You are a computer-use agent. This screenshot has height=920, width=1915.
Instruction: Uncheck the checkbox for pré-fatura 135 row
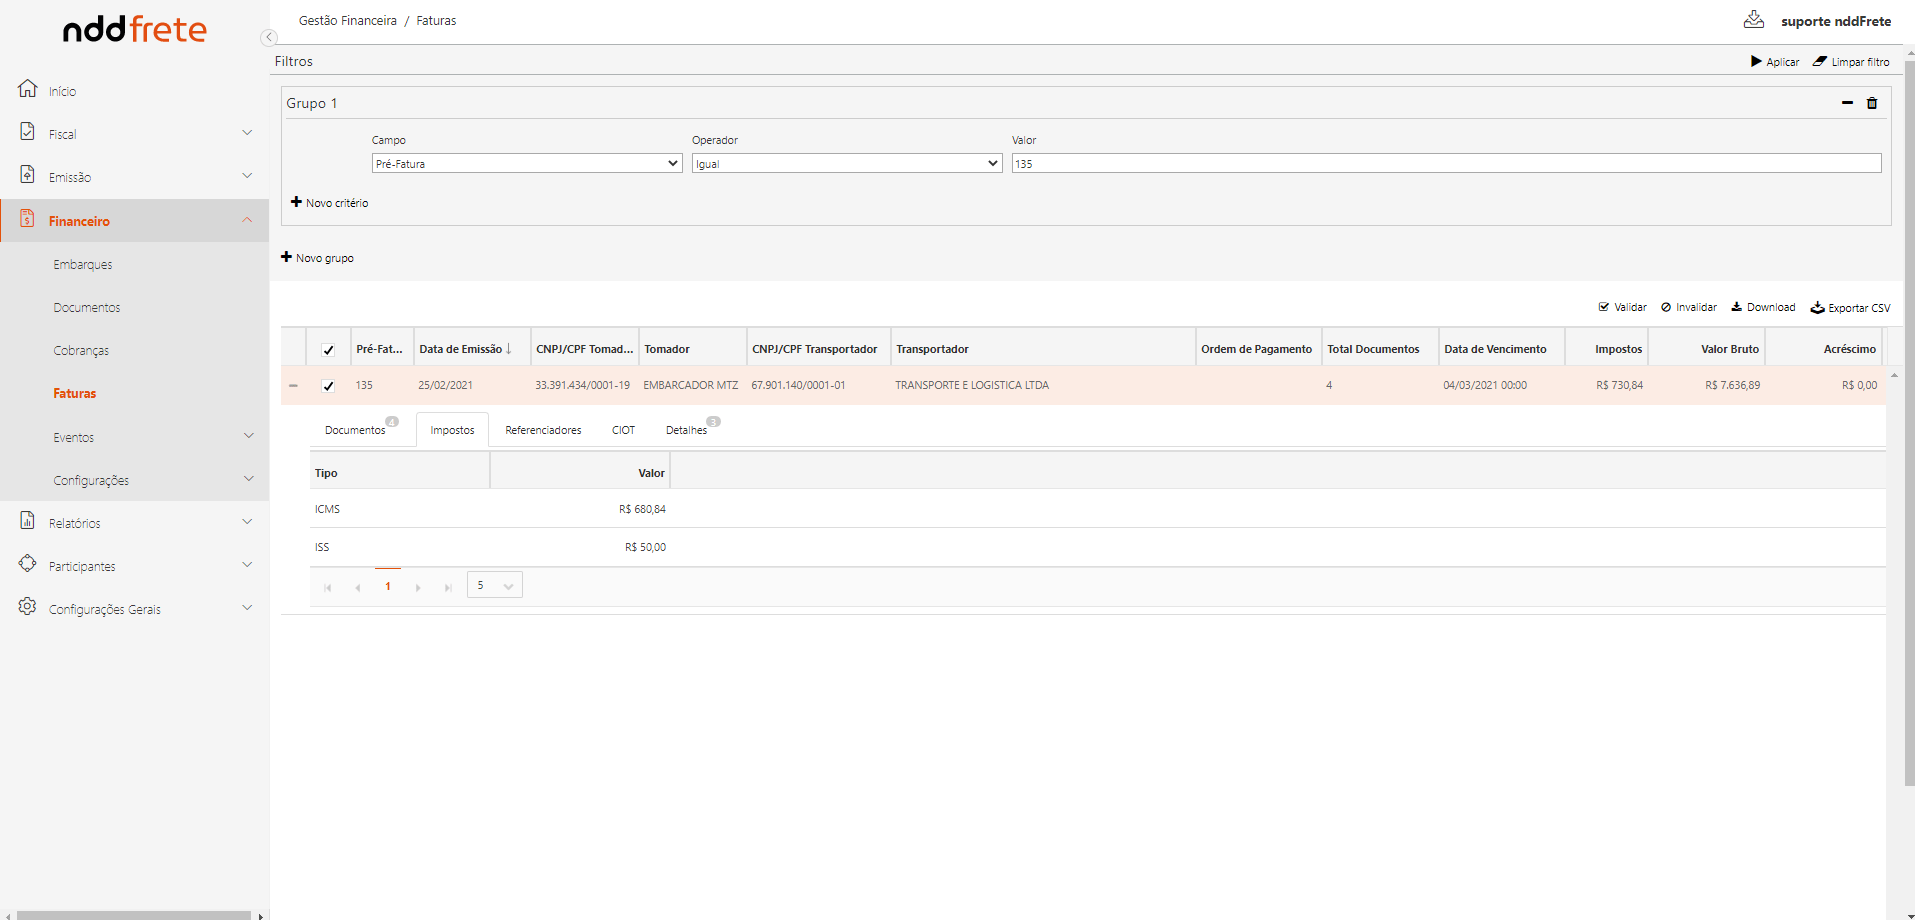point(328,386)
